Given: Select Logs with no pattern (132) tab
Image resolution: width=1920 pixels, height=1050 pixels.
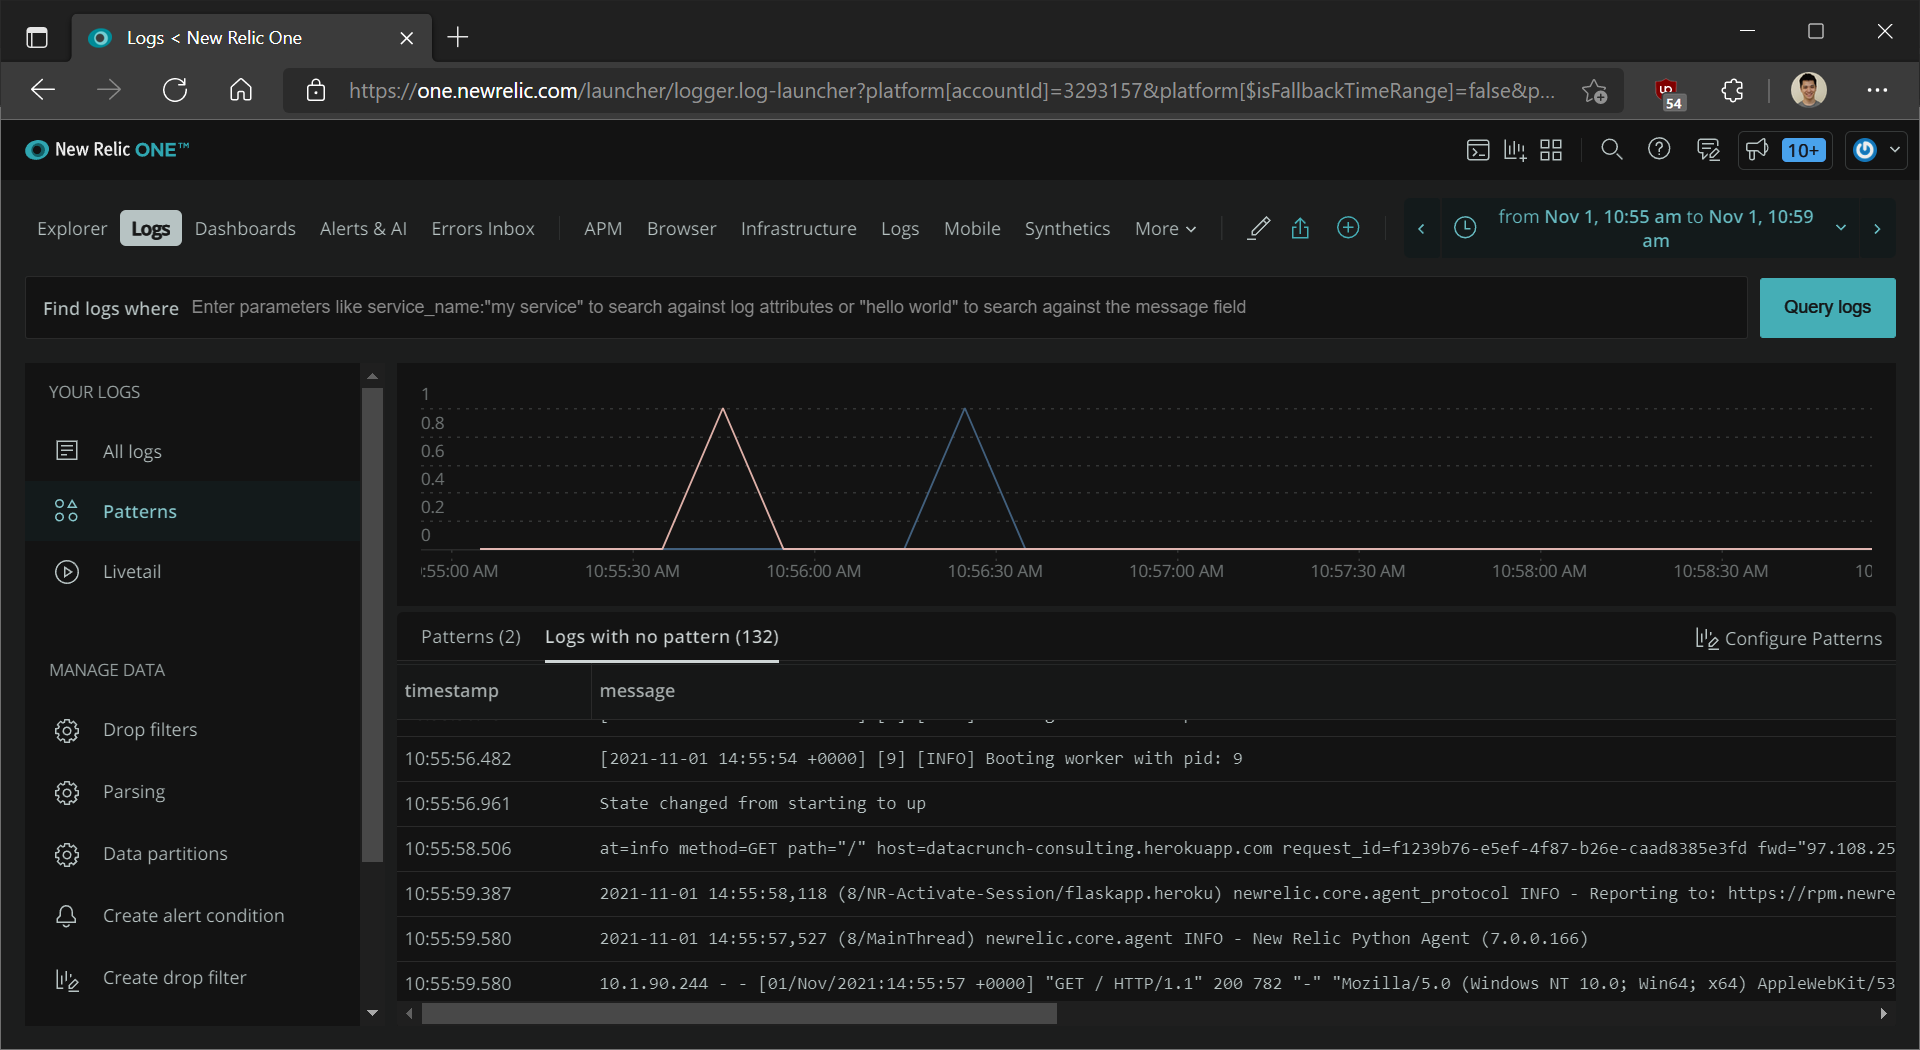Looking at the screenshot, I should click(x=662, y=637).
